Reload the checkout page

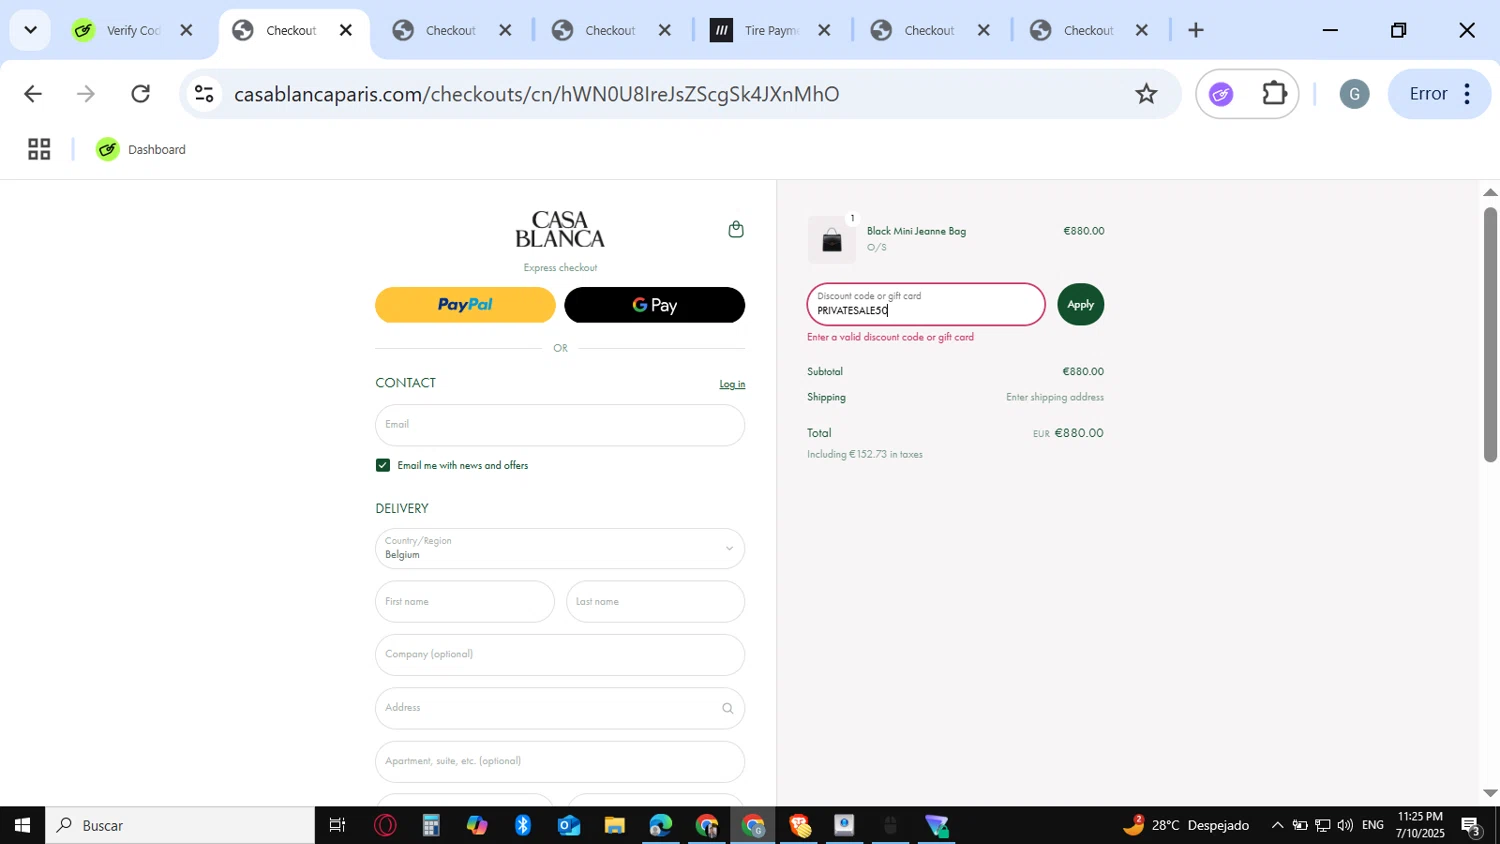(x=141, y=94)
